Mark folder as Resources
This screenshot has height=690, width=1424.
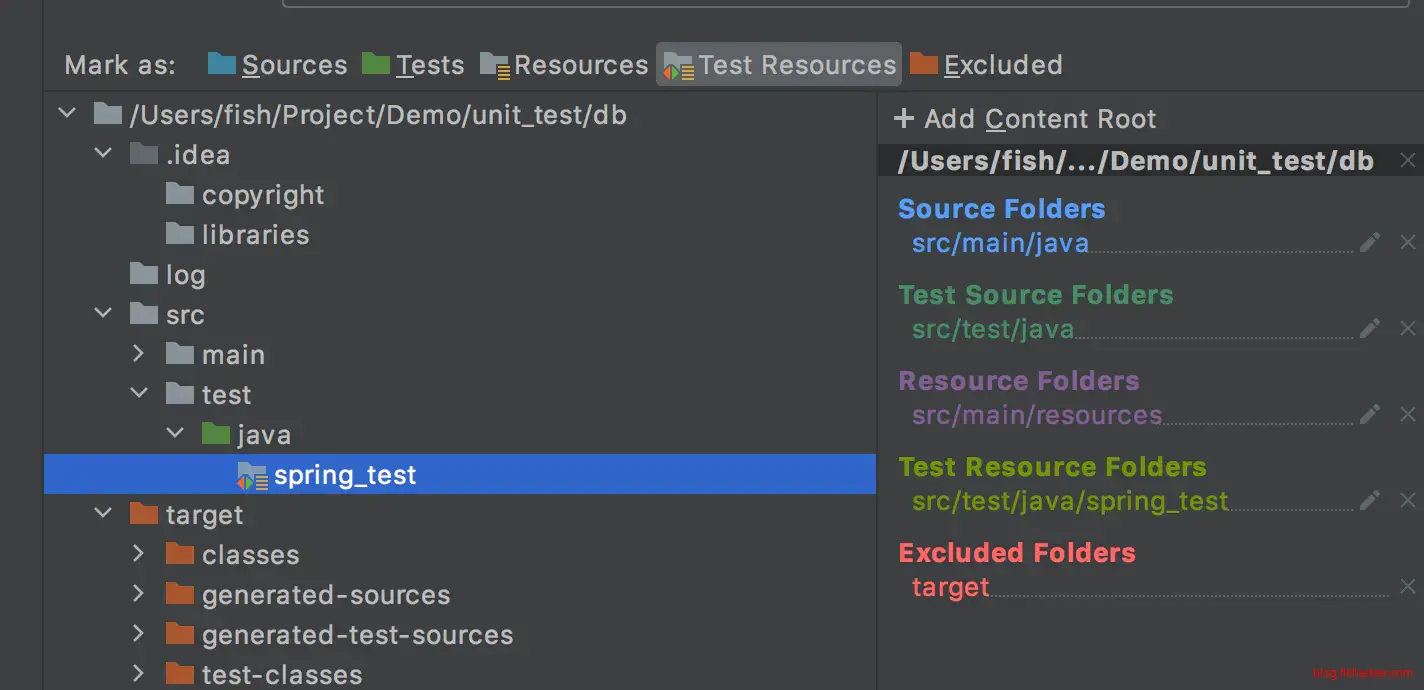click(564, 65)
